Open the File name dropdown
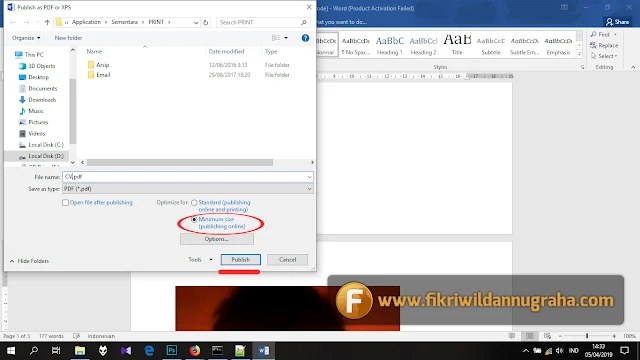The width and height of the screenshot is (640, 360). point(309,177)
